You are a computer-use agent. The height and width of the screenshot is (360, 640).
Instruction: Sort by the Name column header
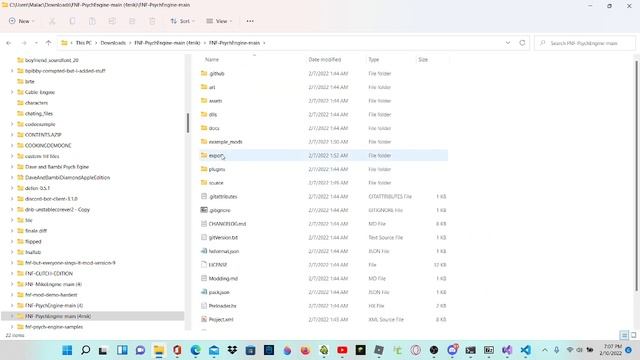212,60
